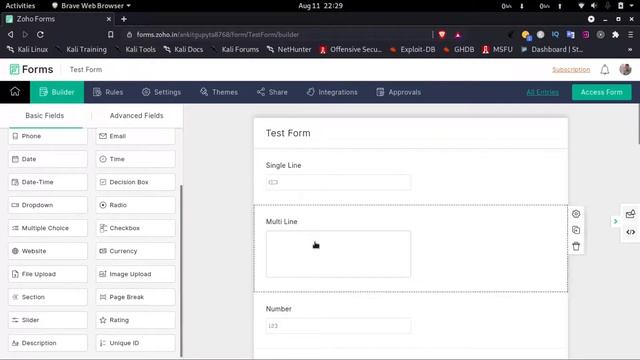Add a Unique ID field
Viewport: 640px width, 360px height.
pyautogui.click(x=136, y=343)
